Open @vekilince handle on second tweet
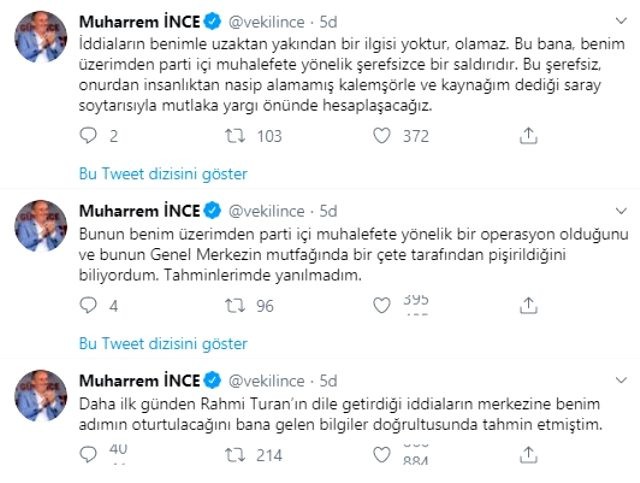This screenshot has height=483, width=640. [x=268, y=211]
